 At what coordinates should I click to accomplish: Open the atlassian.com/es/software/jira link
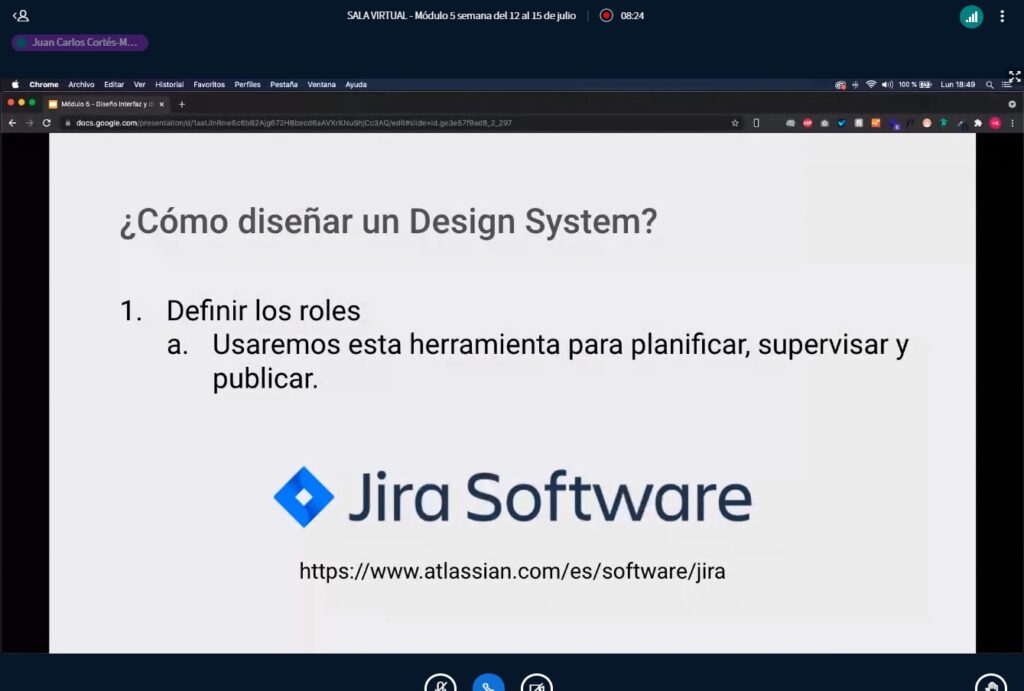coord(512,571)
